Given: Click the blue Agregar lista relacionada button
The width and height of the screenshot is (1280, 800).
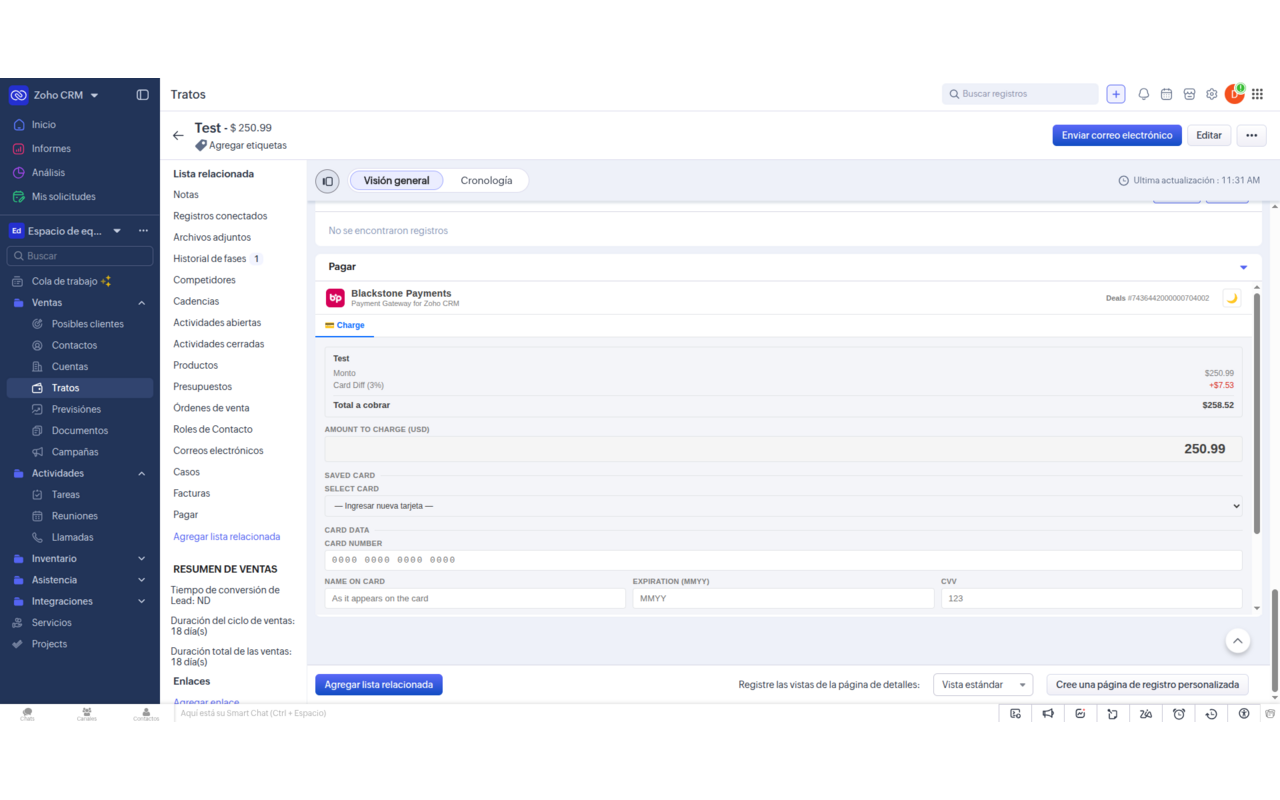Looking at the screenshot, I should click(x=379, y=685).
